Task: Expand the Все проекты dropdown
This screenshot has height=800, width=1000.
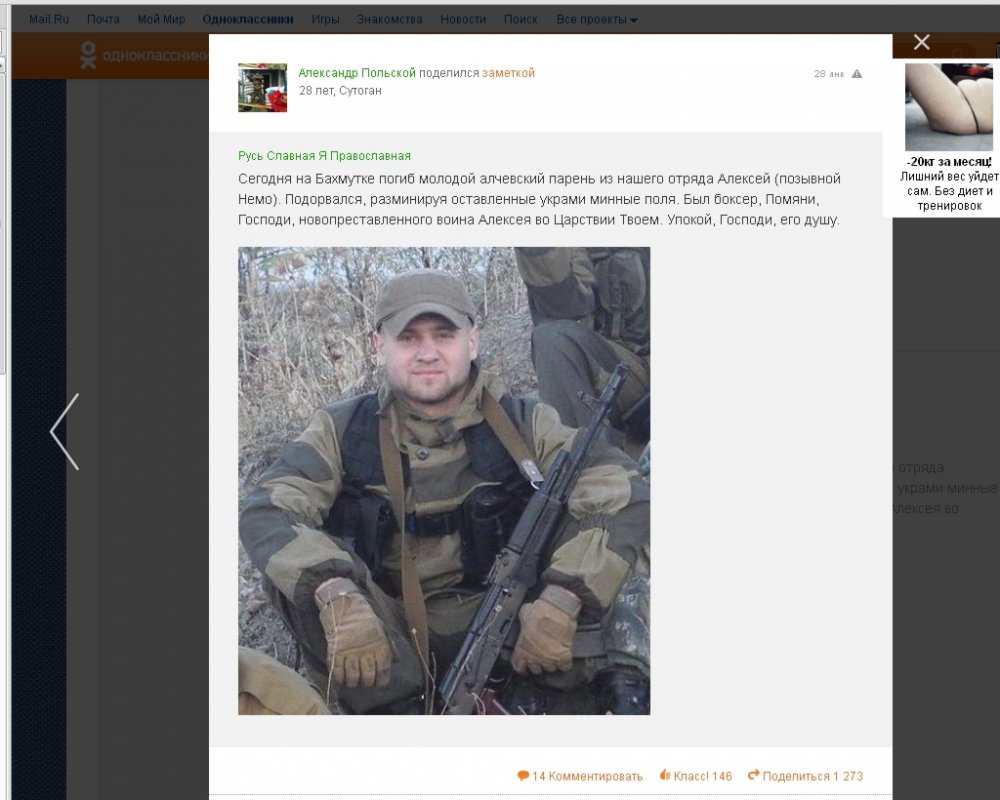Action: point(596,20)
